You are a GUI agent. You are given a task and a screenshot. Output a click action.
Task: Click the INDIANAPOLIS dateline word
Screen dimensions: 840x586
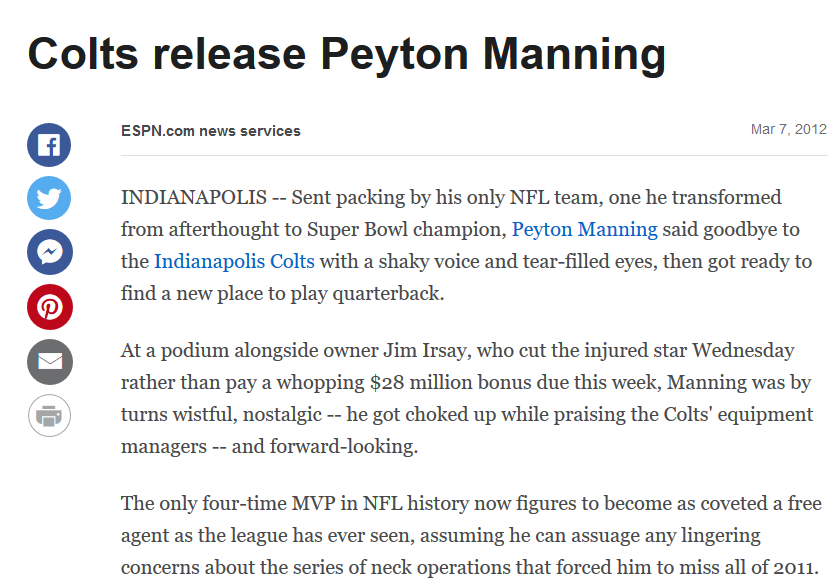pyautogui.click(x=193, y=197)
